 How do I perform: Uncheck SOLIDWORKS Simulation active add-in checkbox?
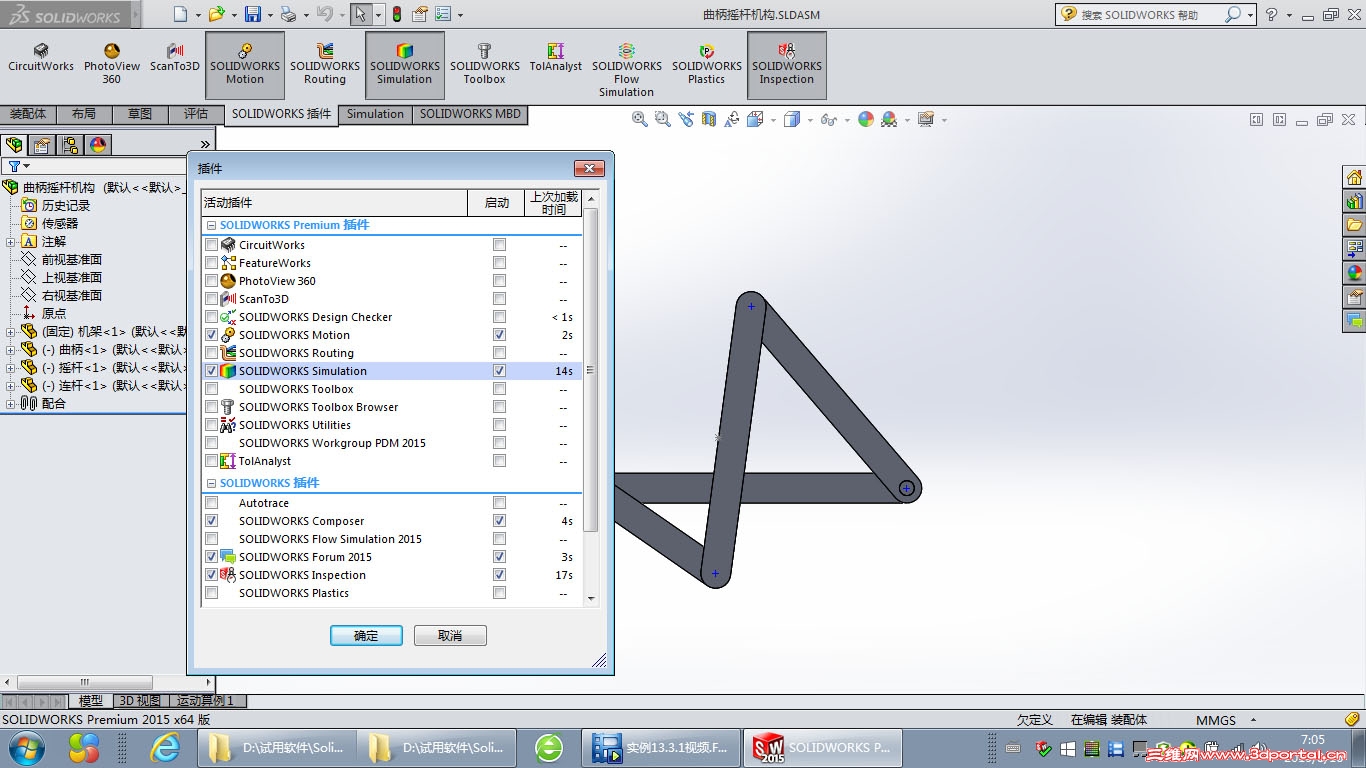click(211, 371)
